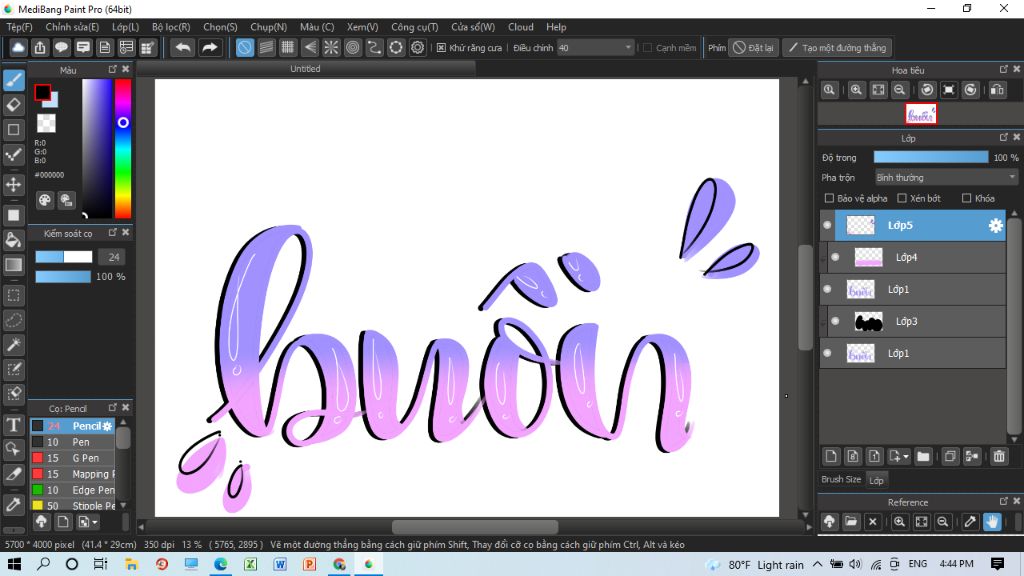This screenshot has width=1024, height=576.
Task: Enable crisscross grid snap
Action: tap(287, 48)
